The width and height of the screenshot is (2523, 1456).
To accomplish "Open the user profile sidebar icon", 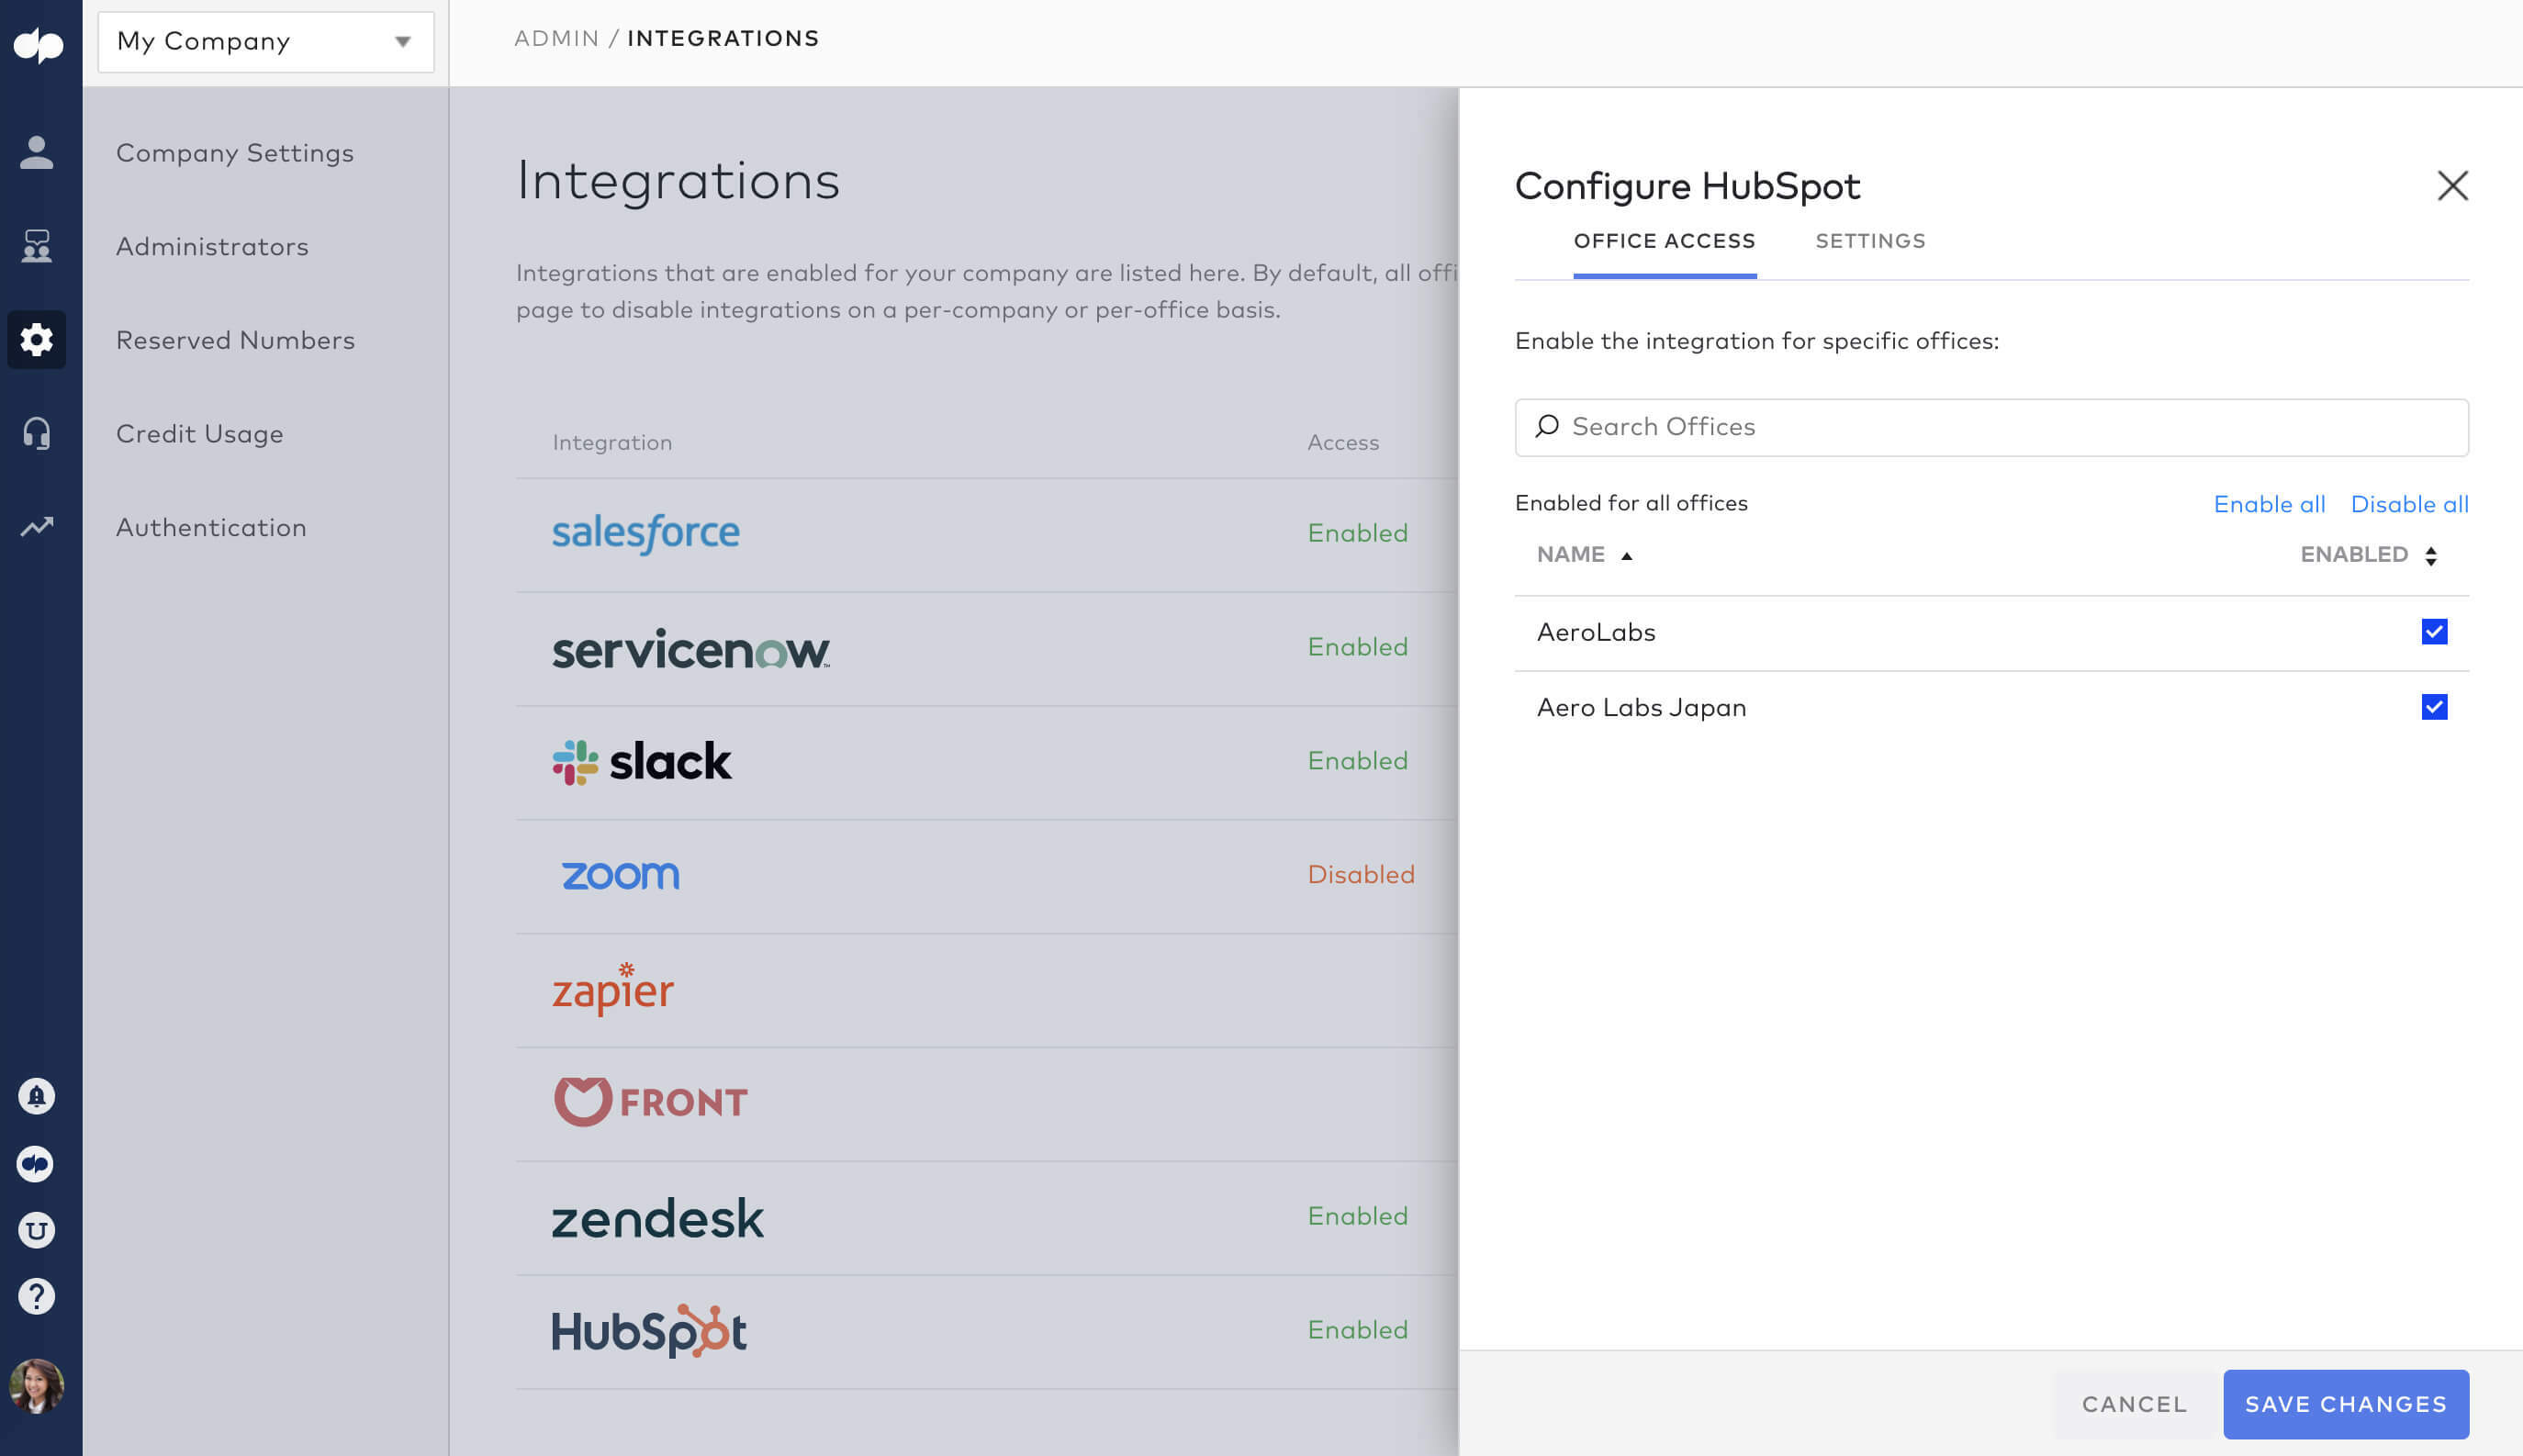I will tap(37, 152).
